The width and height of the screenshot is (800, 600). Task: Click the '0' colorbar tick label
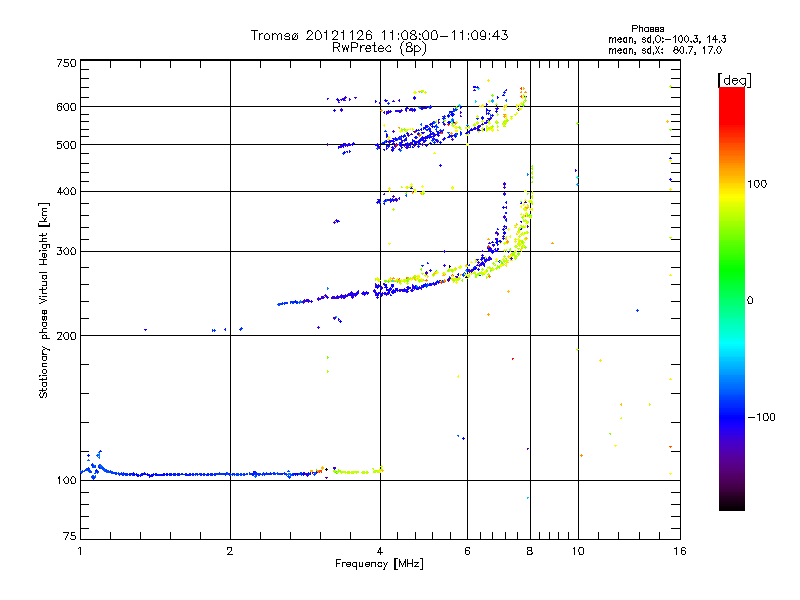tap(750, 301)
